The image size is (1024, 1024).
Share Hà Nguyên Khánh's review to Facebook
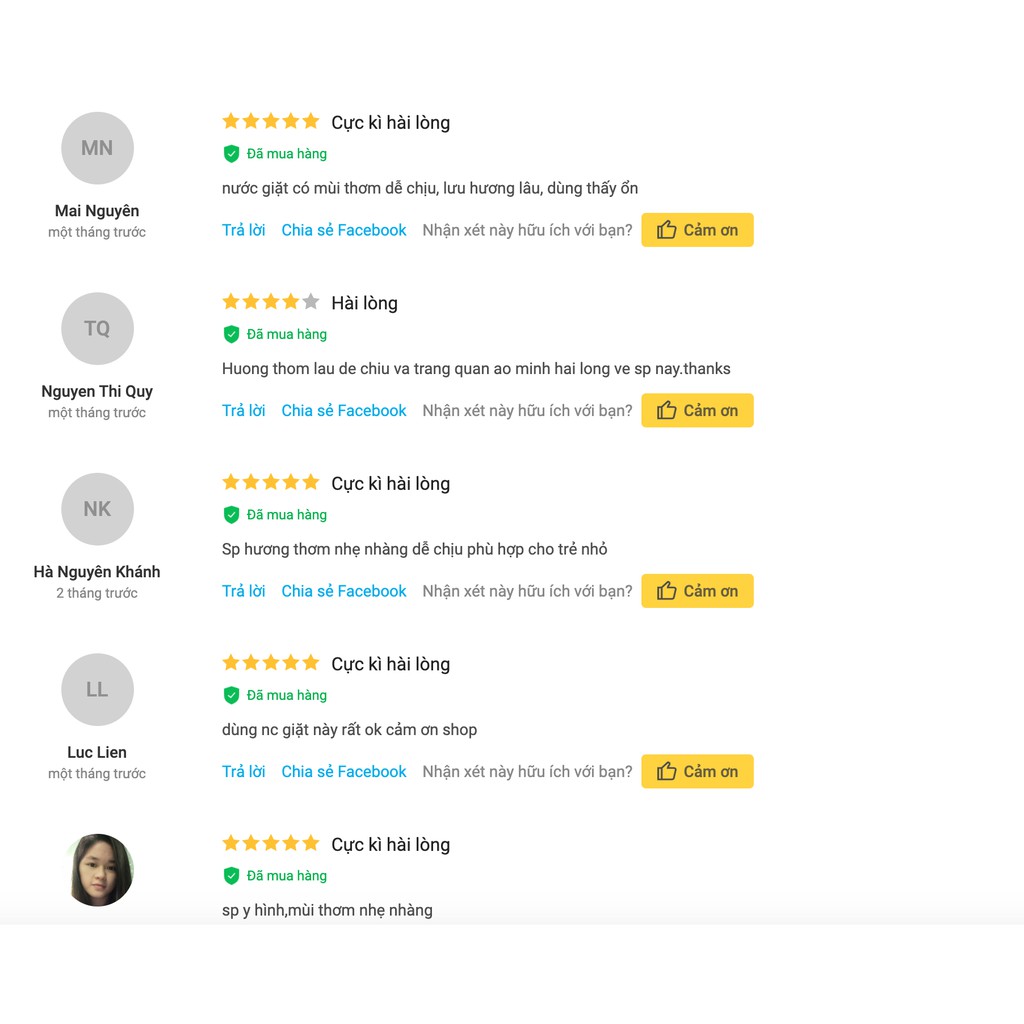pyautogui.click(x=344, y=591)
